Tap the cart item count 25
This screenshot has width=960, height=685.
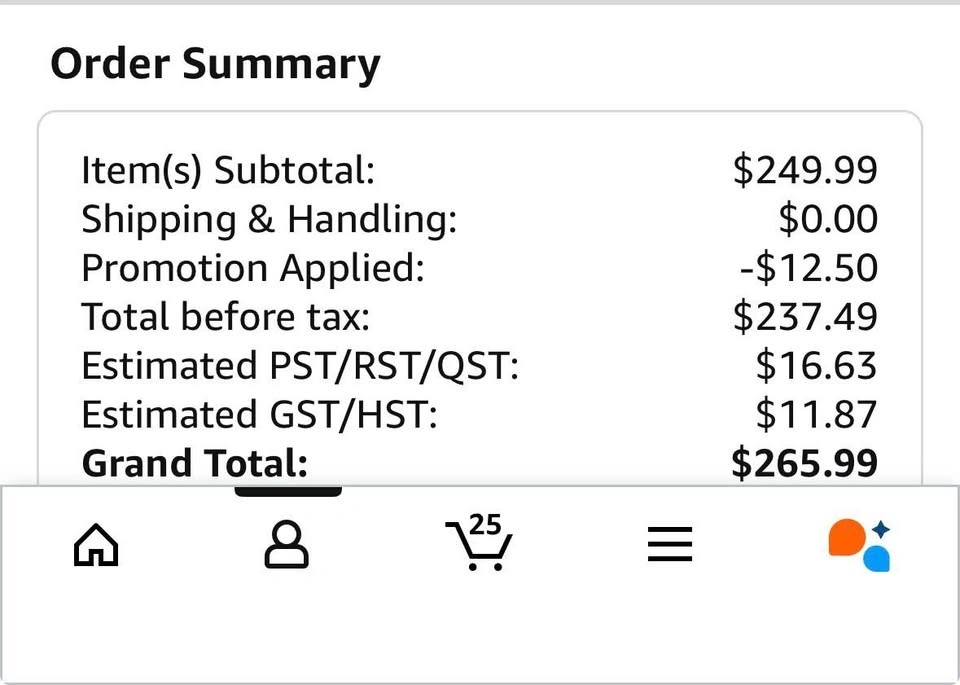485,524
